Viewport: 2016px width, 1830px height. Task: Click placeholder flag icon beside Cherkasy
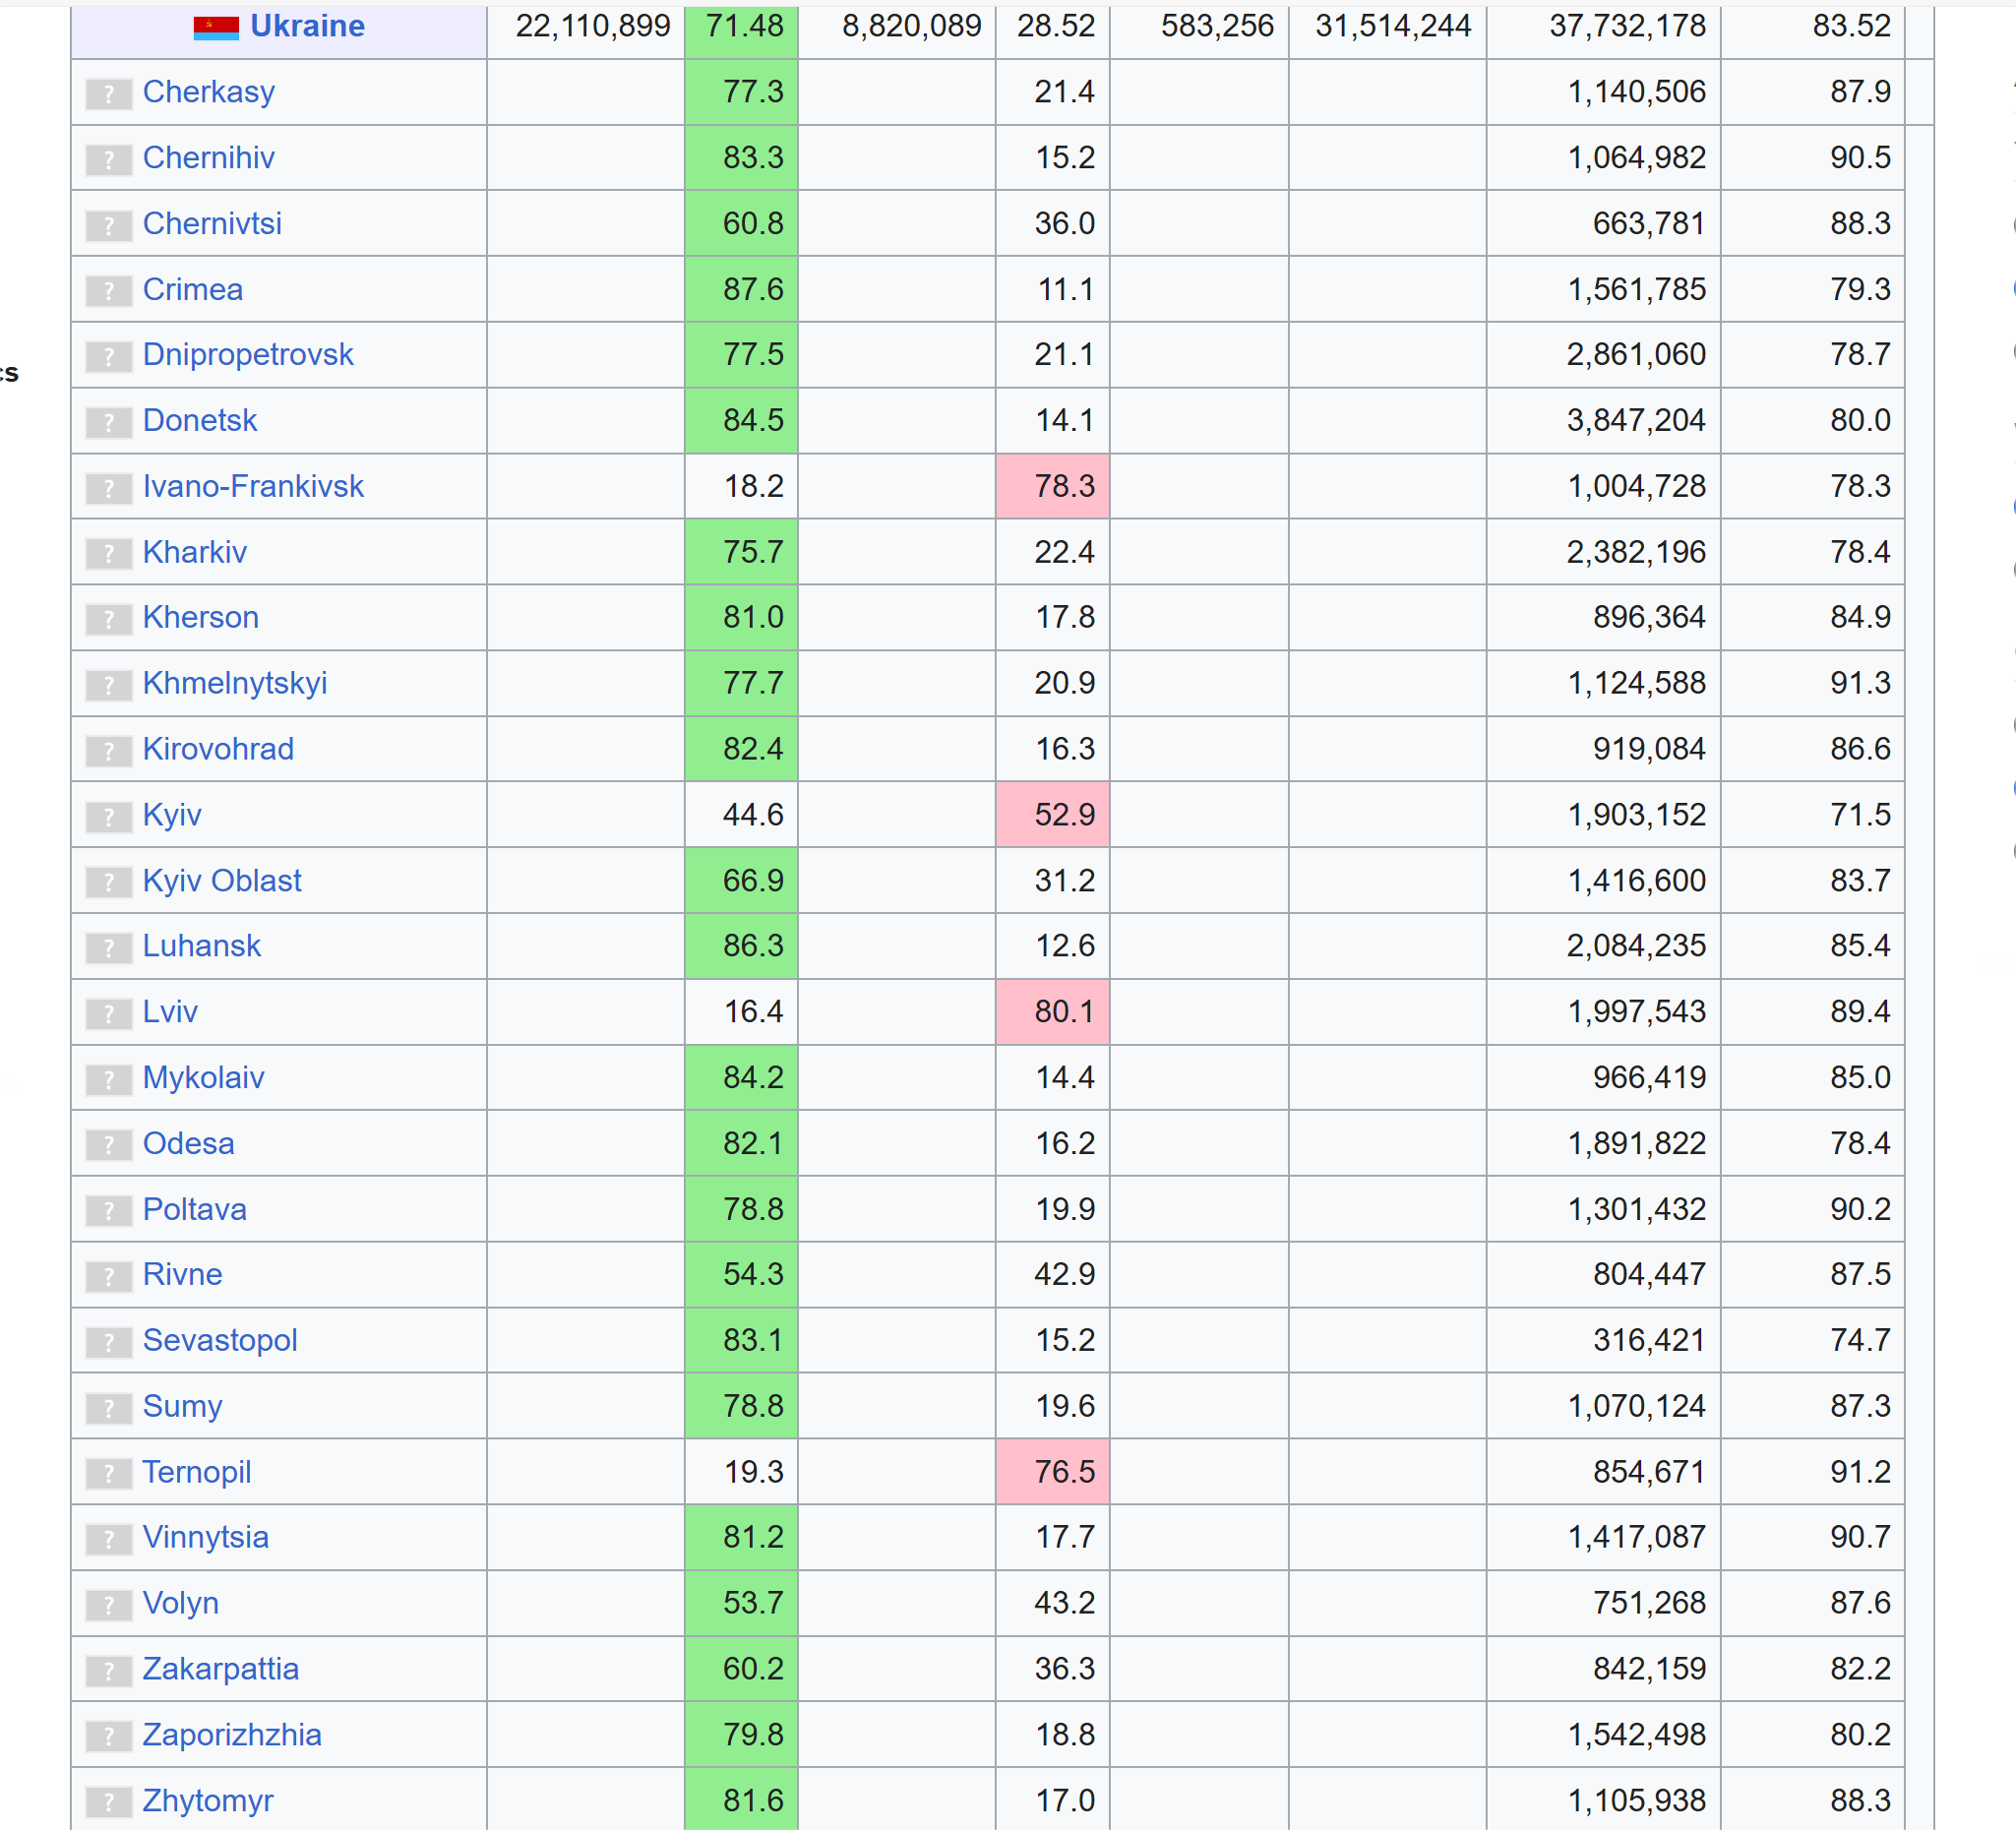pos(109,94)
